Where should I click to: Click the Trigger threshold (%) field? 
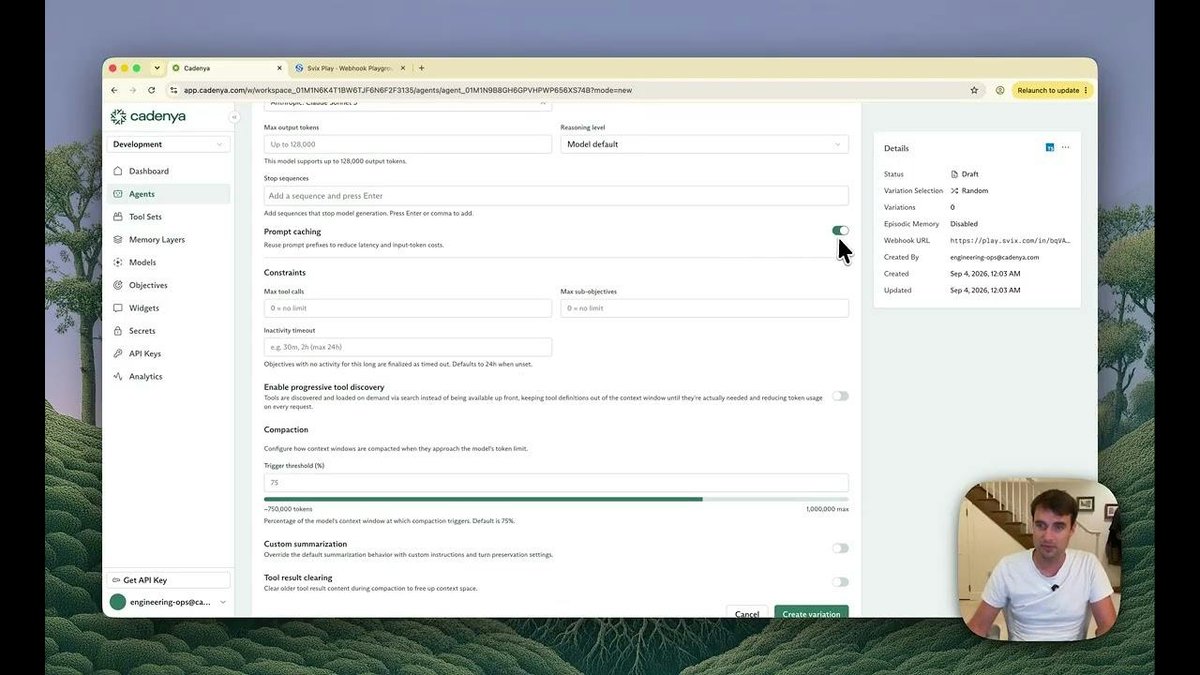556,482
